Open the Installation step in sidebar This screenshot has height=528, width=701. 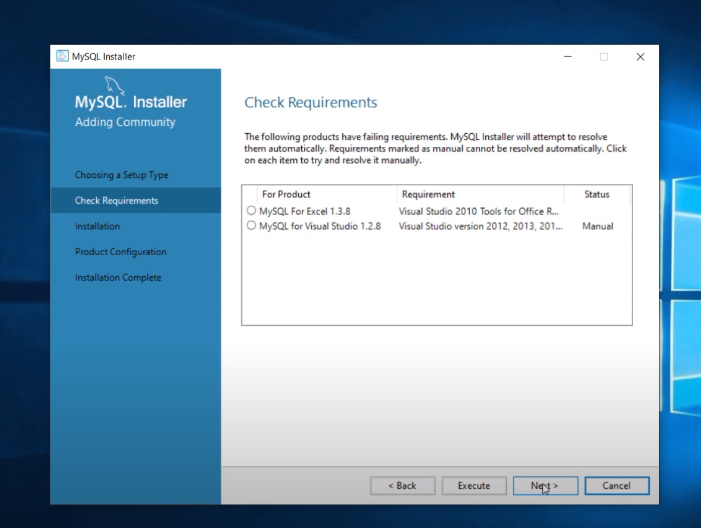tap(97, 226)
